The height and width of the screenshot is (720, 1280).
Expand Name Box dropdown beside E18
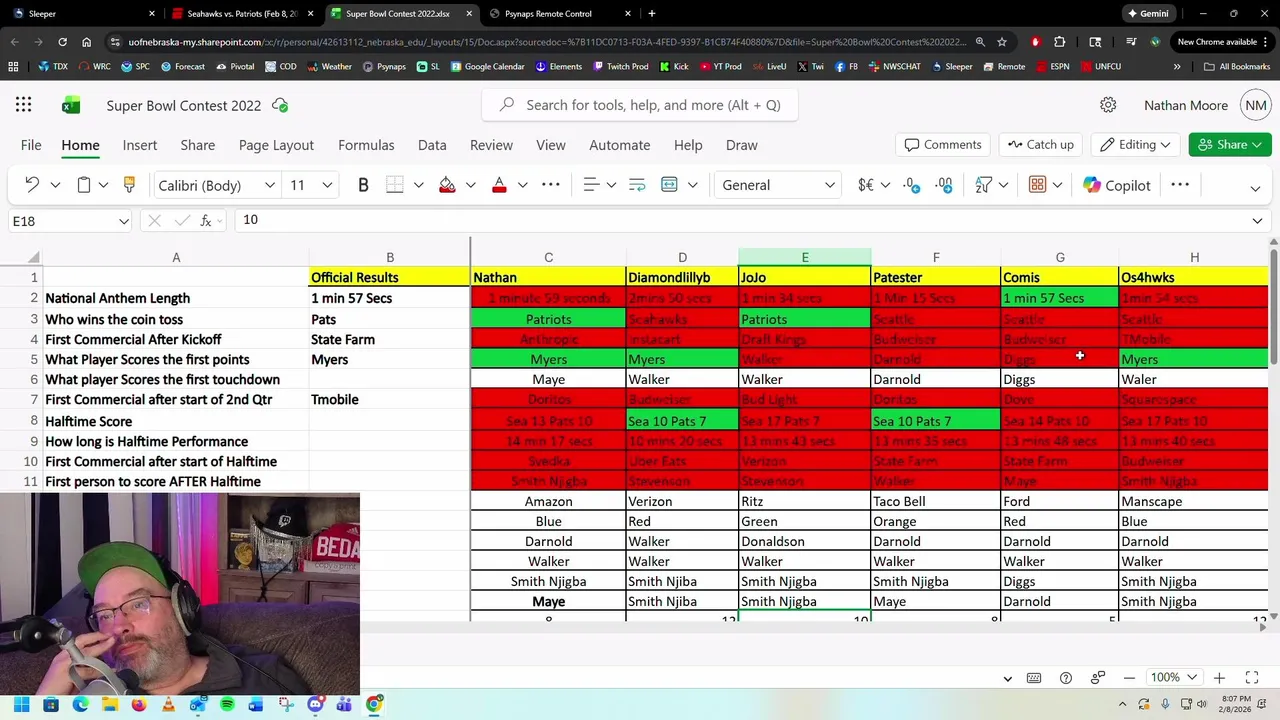click(123, 221)
